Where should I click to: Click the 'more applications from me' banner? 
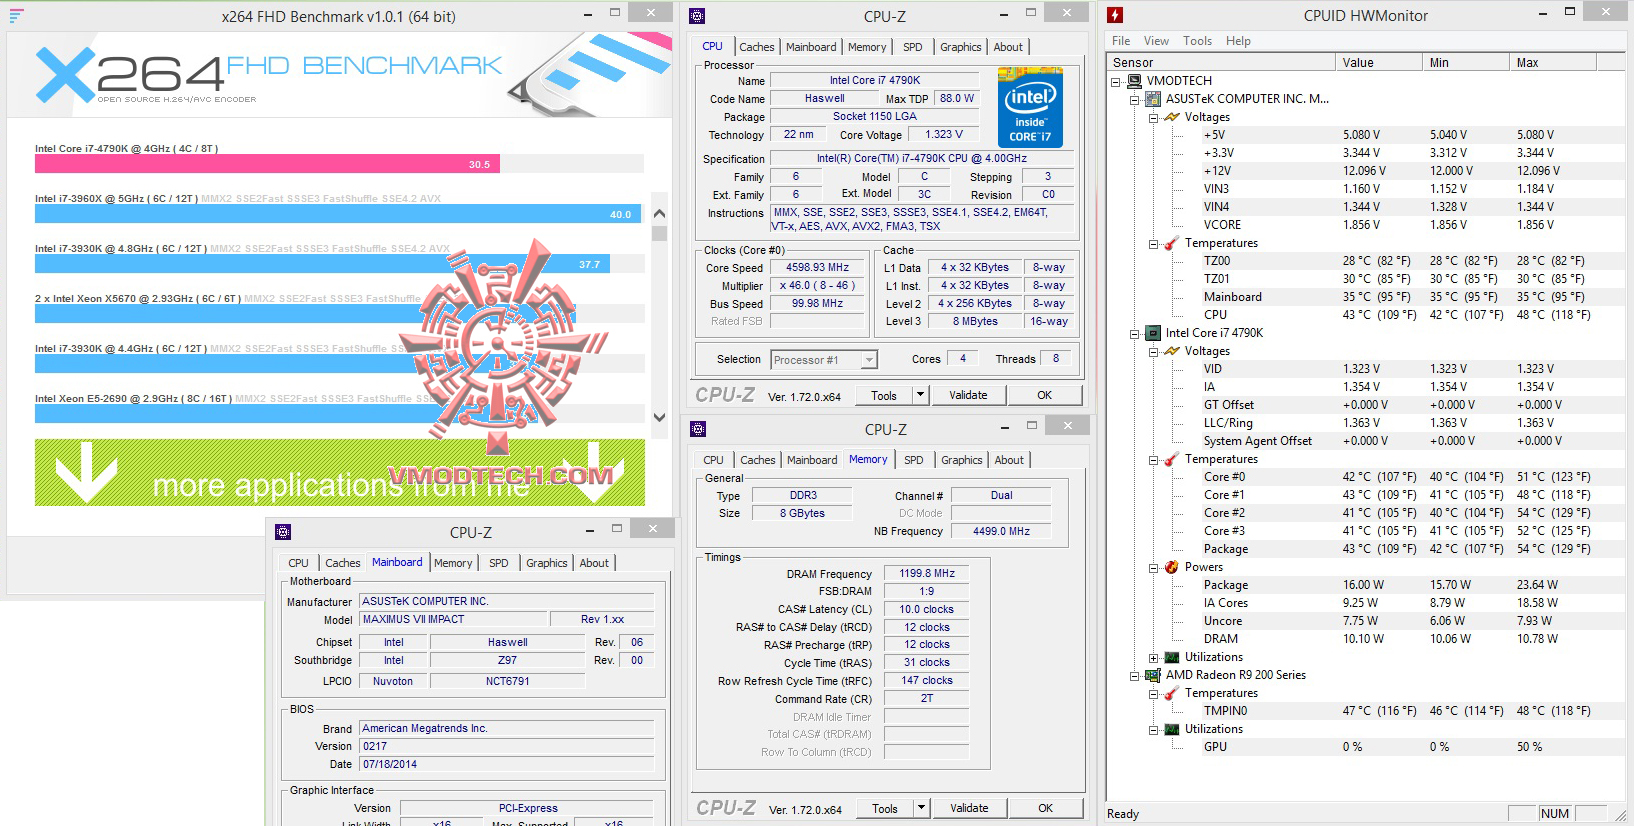point(340,472)
